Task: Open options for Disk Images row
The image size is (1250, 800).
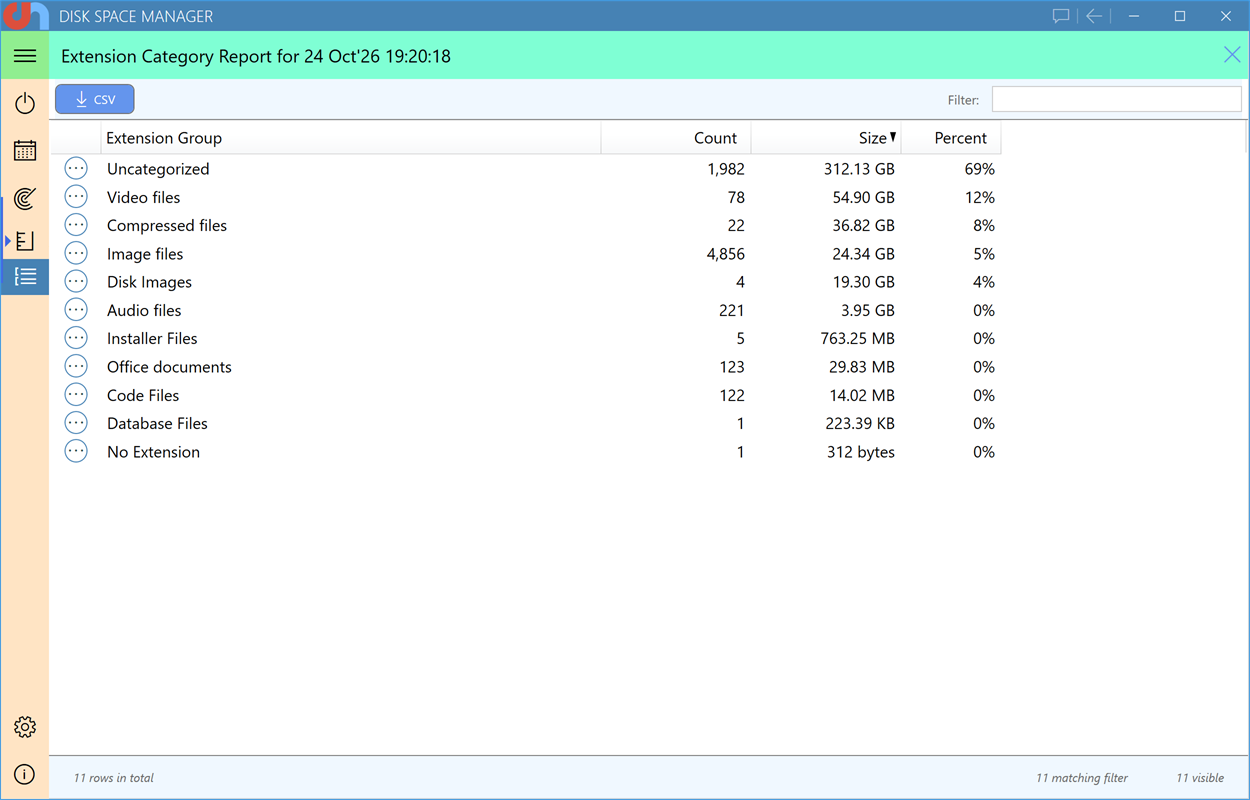Action: pyautogui.click(x=76, y=282)
